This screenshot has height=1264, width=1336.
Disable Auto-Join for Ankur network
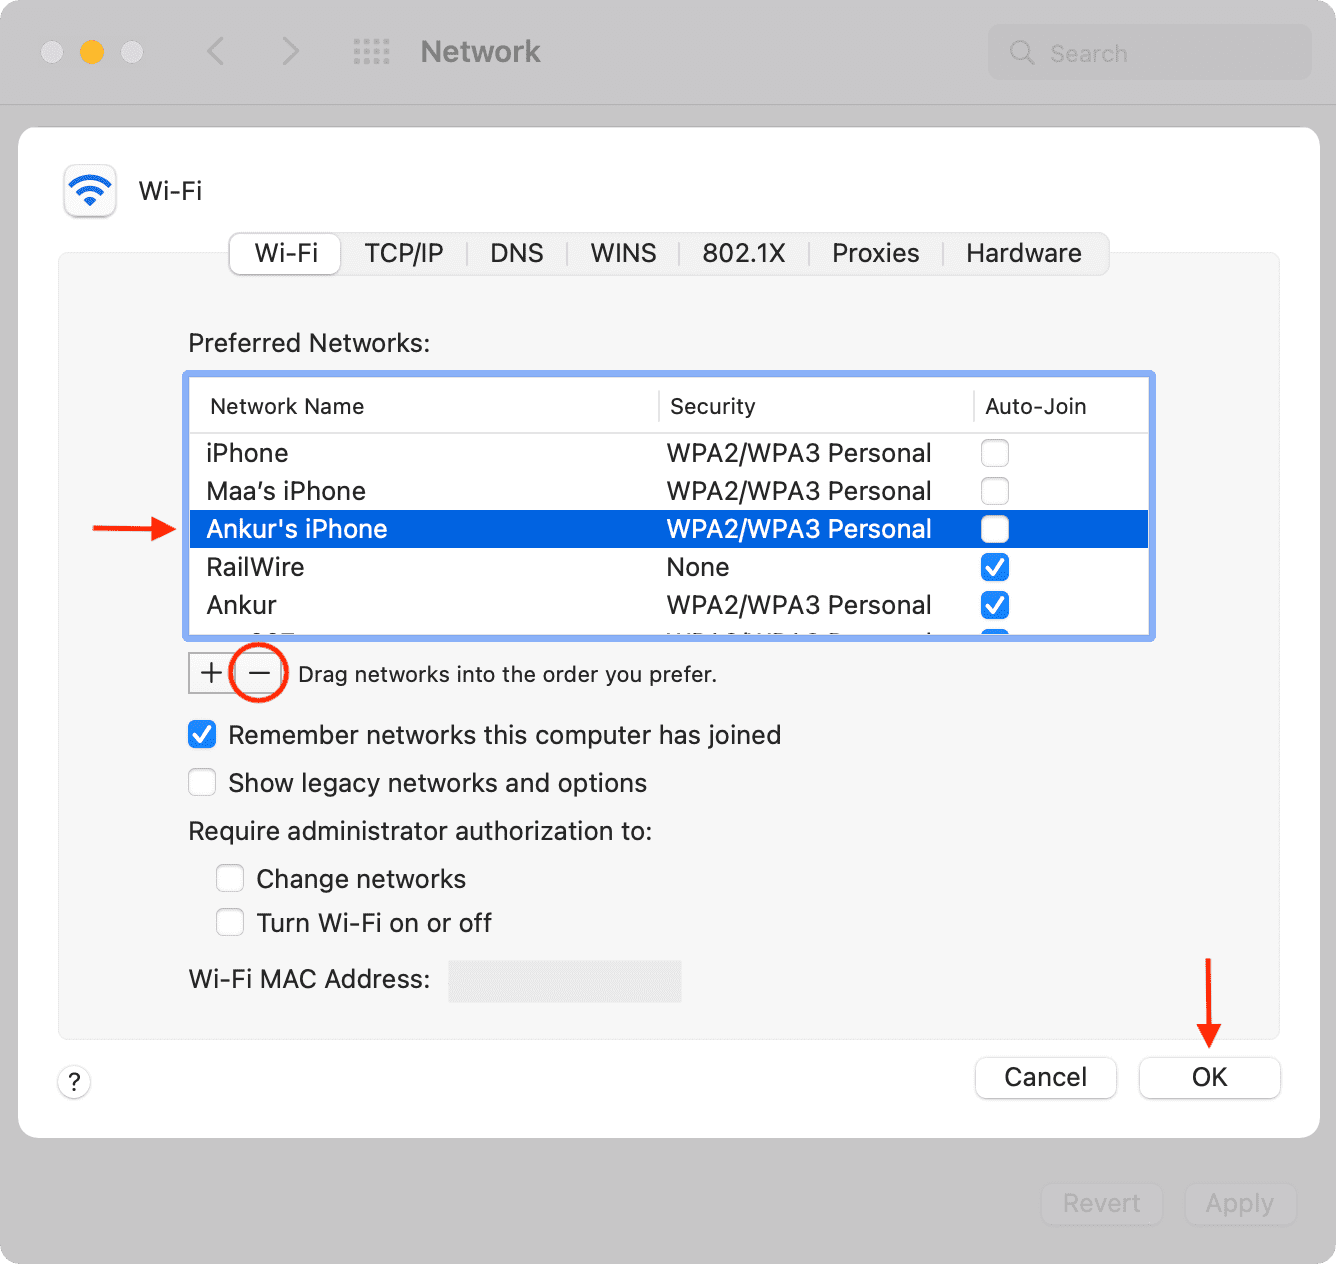[995, 605]
